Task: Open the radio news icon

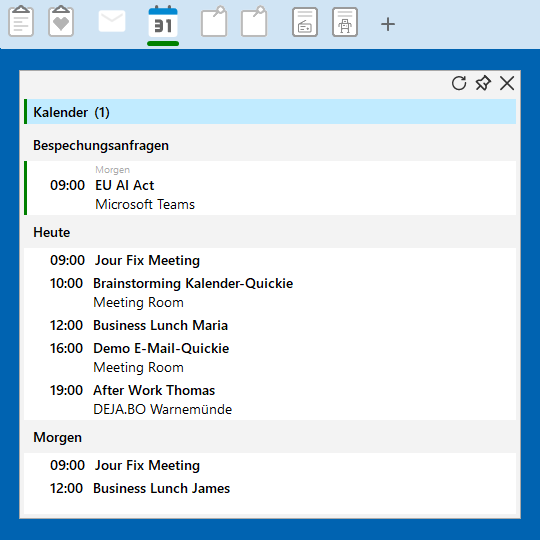Action: 305,22
